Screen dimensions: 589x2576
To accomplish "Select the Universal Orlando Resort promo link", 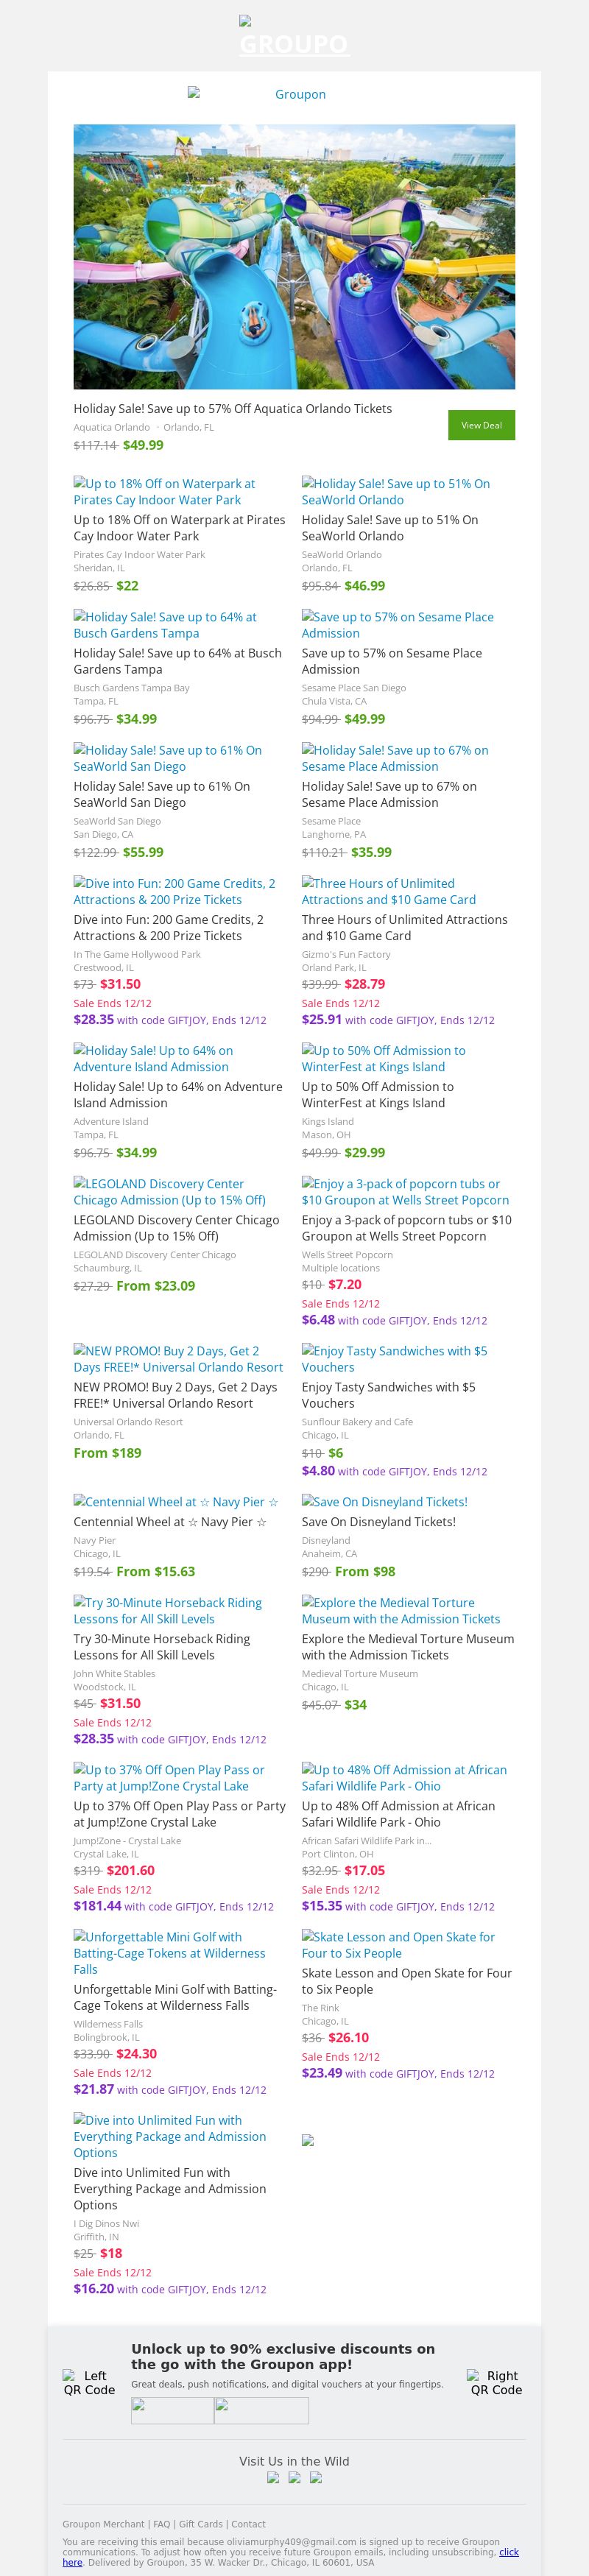I will click(178, 1358).
